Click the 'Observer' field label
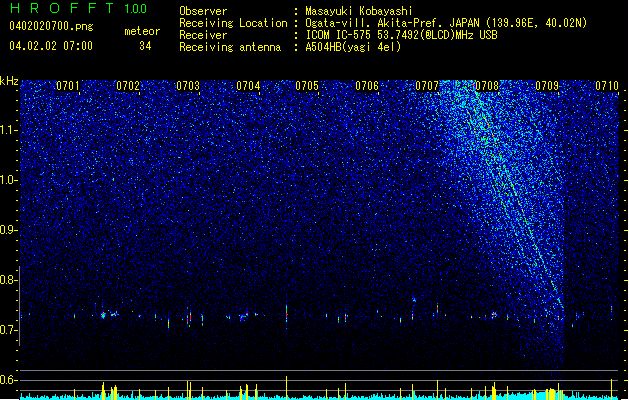629x400 pixels. click(203, 11)
